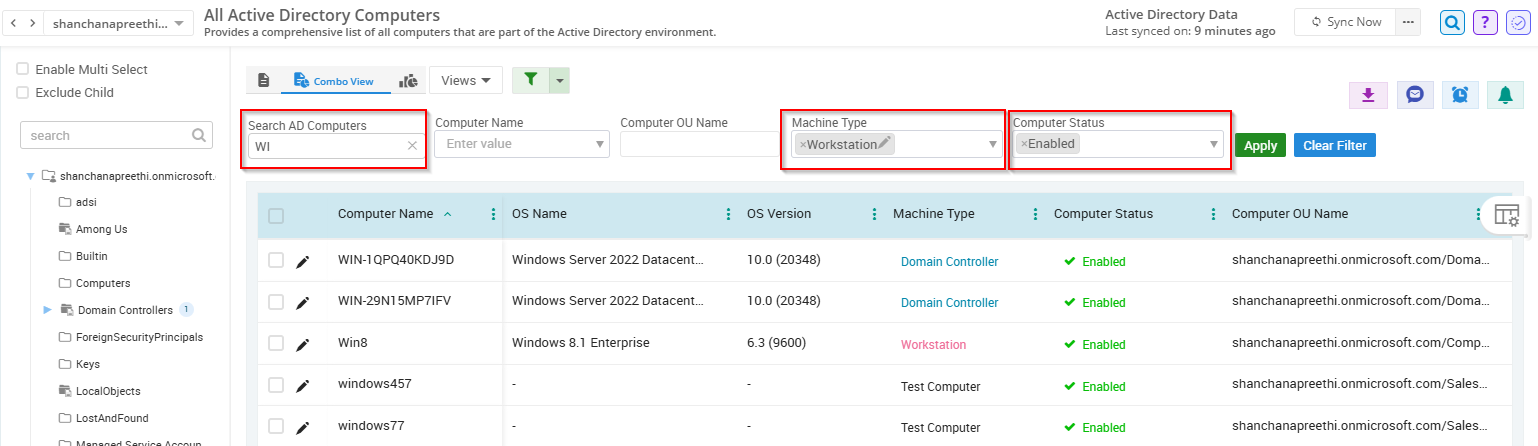Check the row checkbox for Win8
This screenshot has width=1538, height=446.
coord(276,343)
